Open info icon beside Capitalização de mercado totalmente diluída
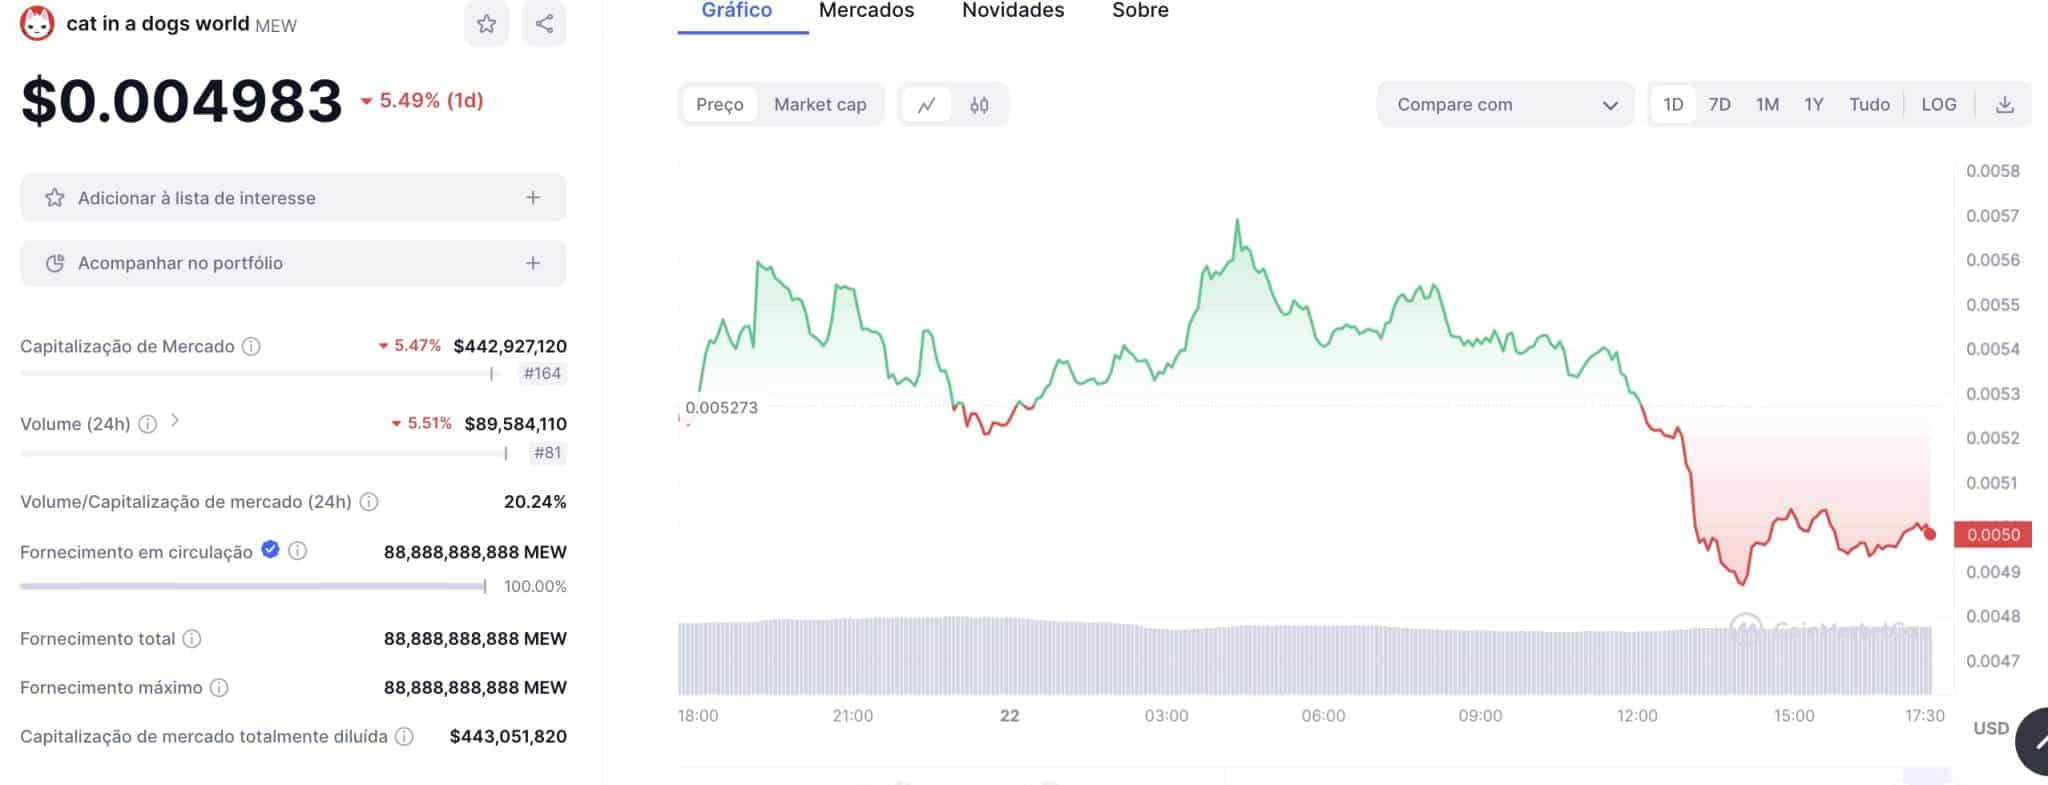The image size is (2048, 785). click(404, 736)
